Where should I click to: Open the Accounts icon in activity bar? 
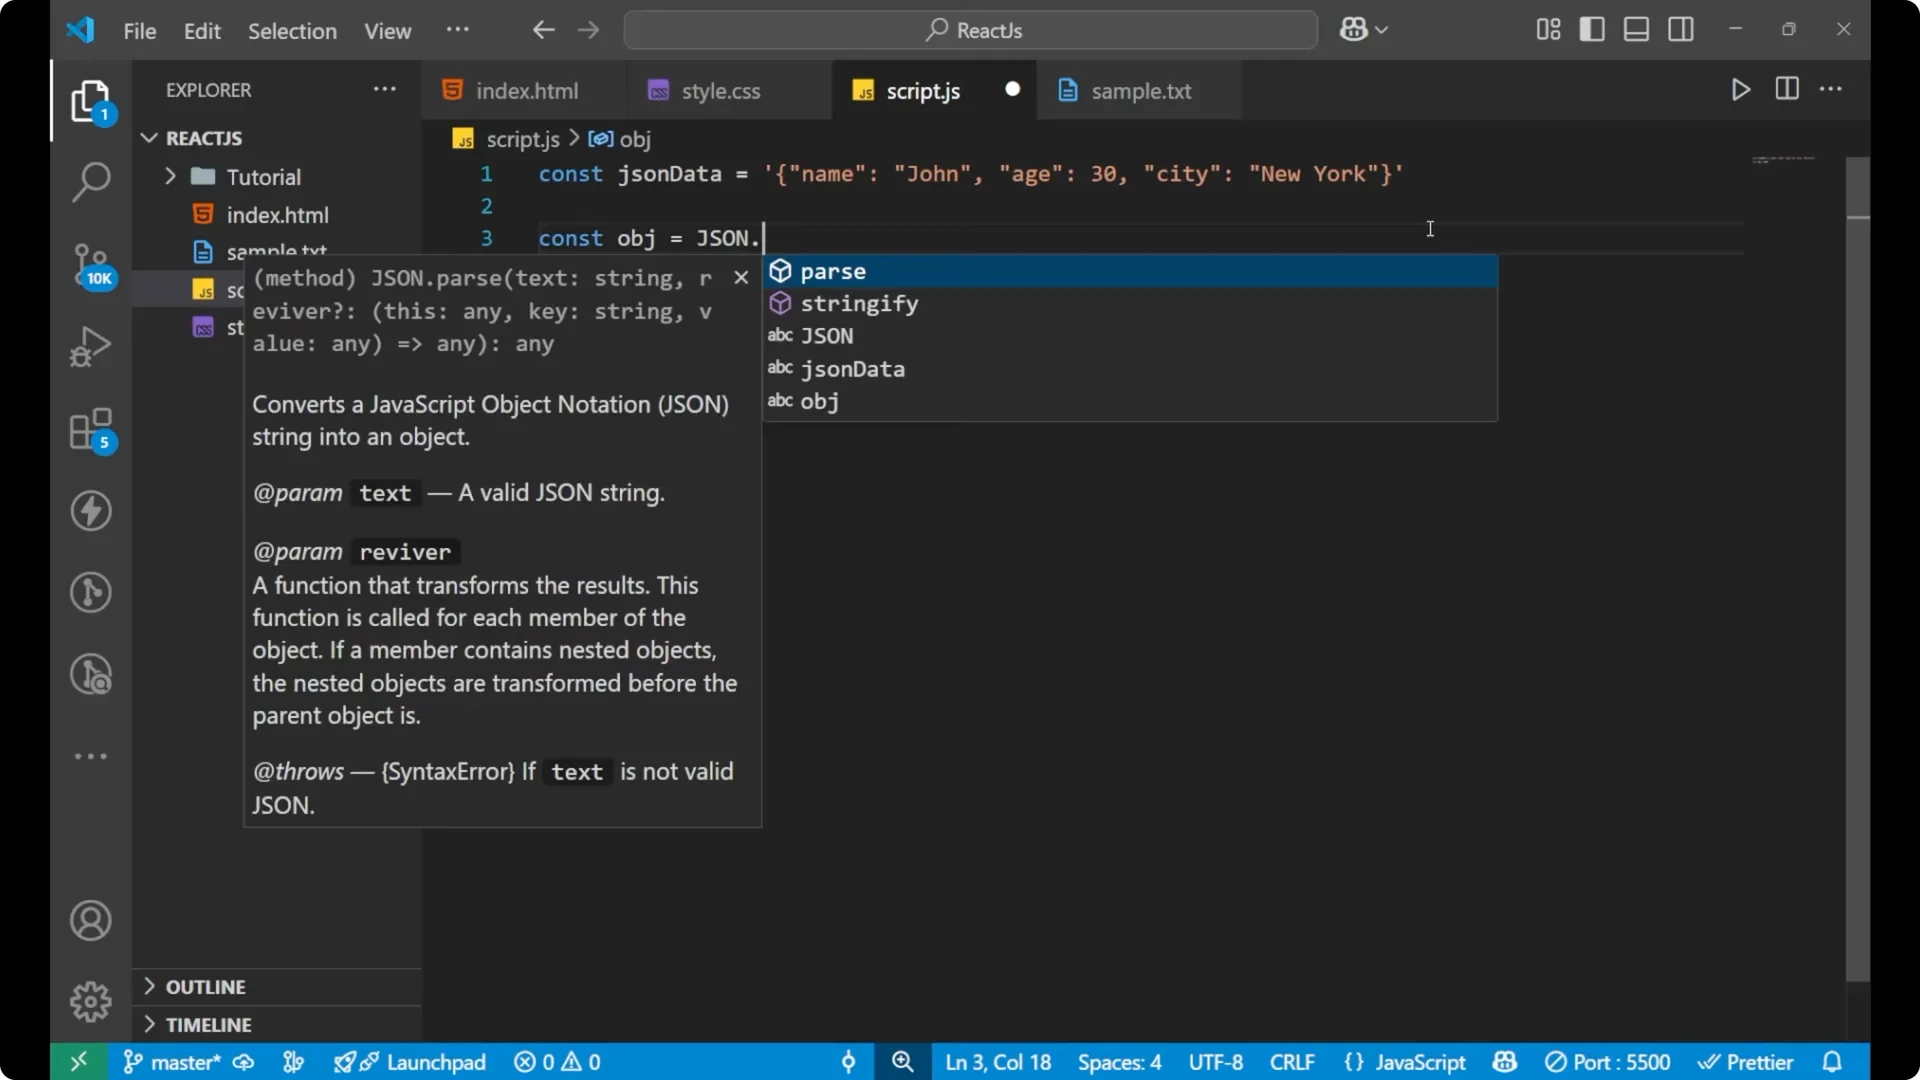pos(91,920)
